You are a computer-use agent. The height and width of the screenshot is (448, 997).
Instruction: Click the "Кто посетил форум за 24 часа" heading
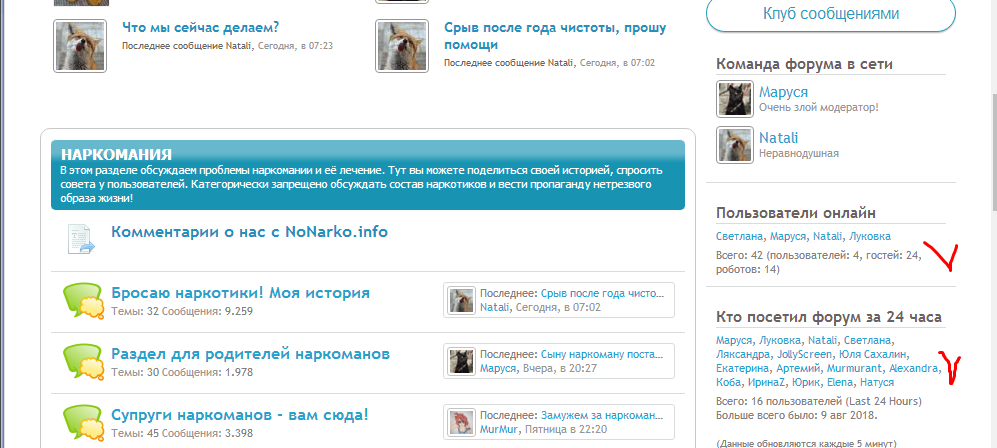(x=829, y=317)
